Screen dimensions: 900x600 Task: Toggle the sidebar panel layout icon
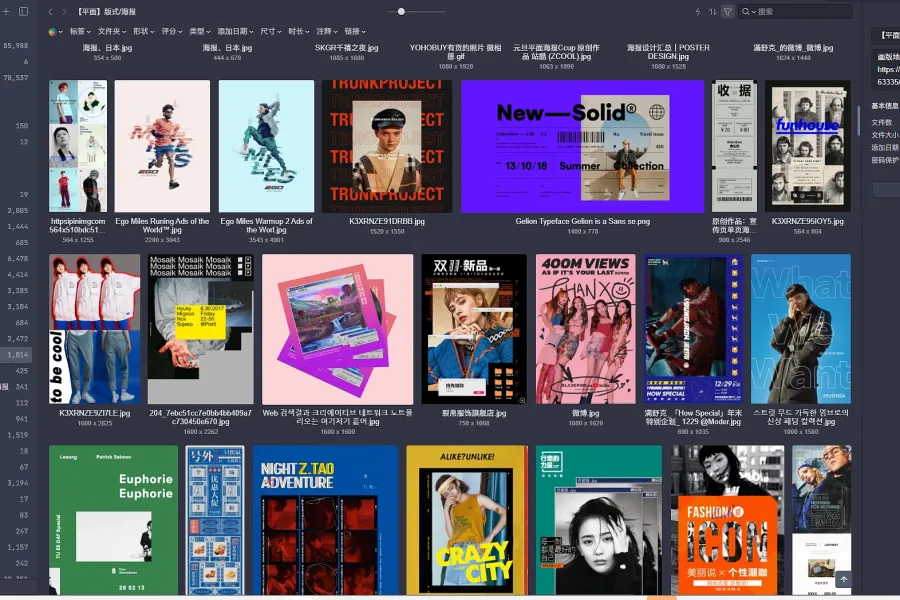24,11
